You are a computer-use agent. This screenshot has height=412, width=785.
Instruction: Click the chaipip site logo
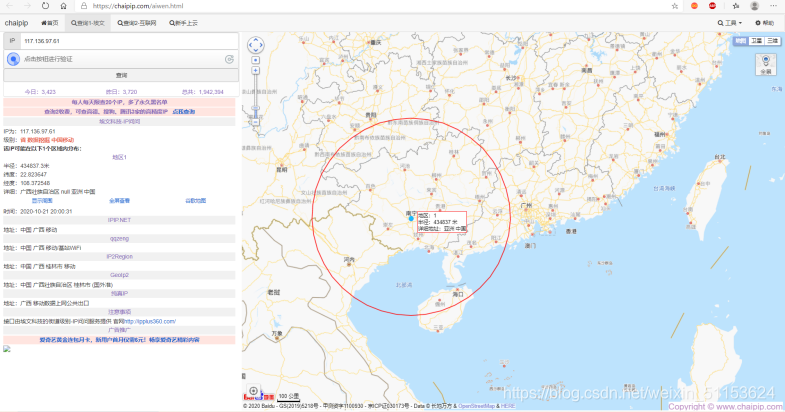(17, 23)
